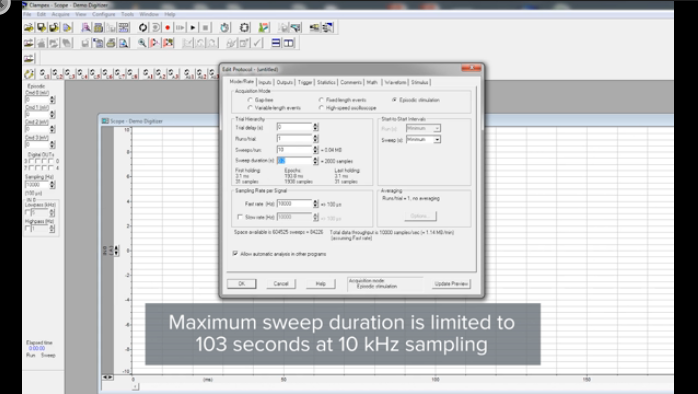The height and width of the screenshot is (394, 698).
Task: Click the Fast rate (Hz) input field
Action: coord(294,204)
